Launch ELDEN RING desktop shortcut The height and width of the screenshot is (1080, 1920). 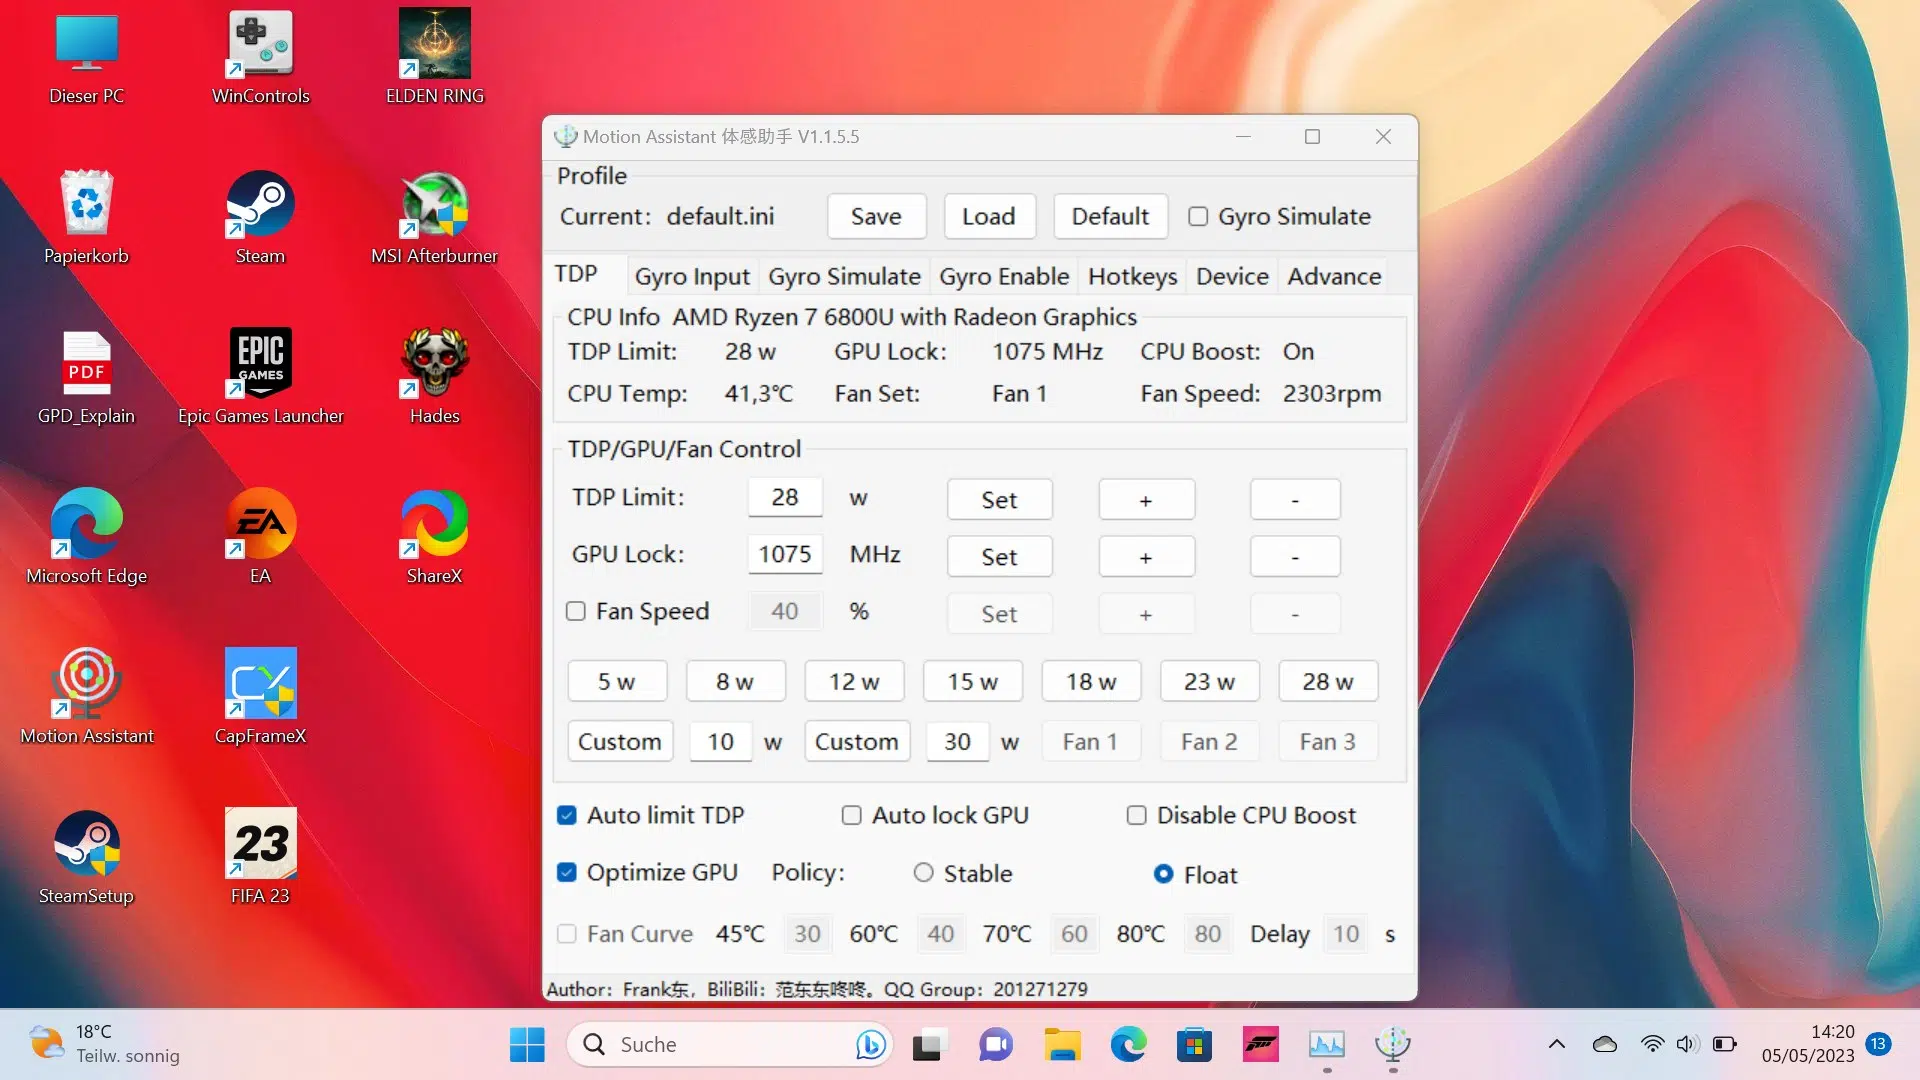tap(434, 58)
